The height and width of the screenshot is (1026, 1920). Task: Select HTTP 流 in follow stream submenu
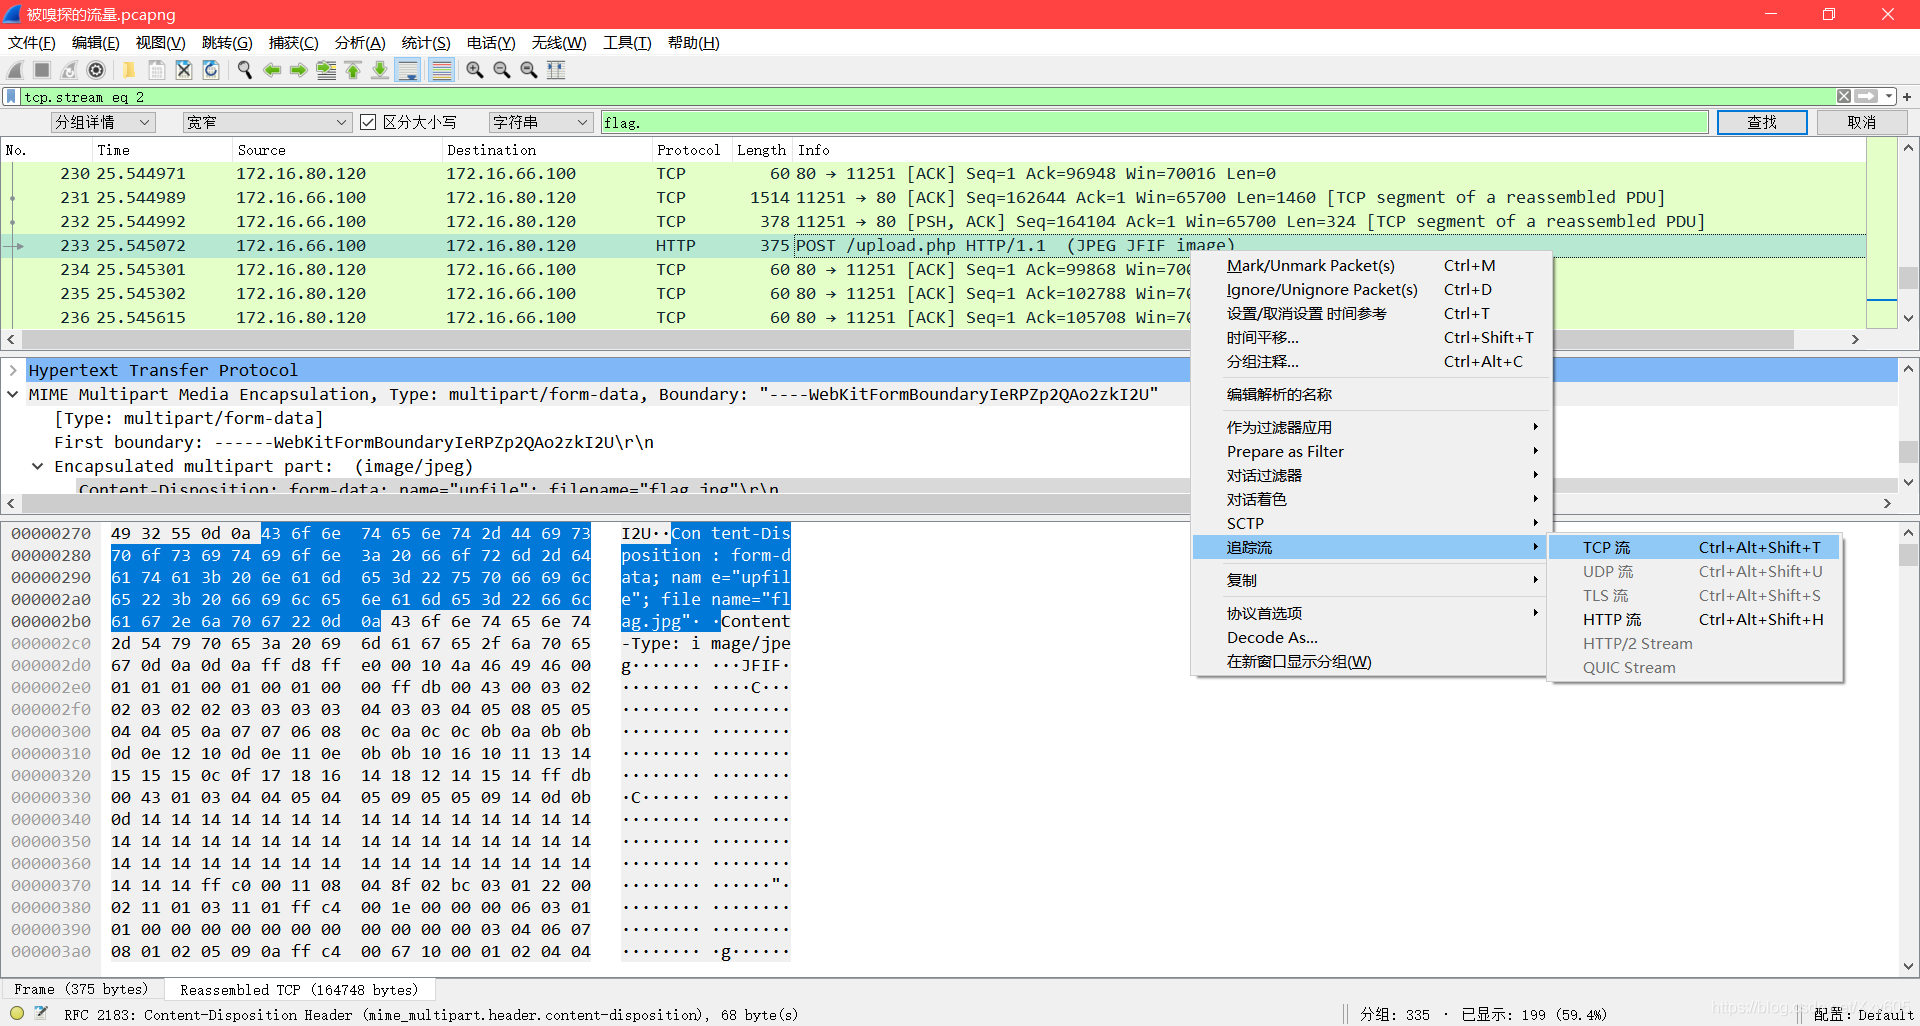(x=1695, y=620)
